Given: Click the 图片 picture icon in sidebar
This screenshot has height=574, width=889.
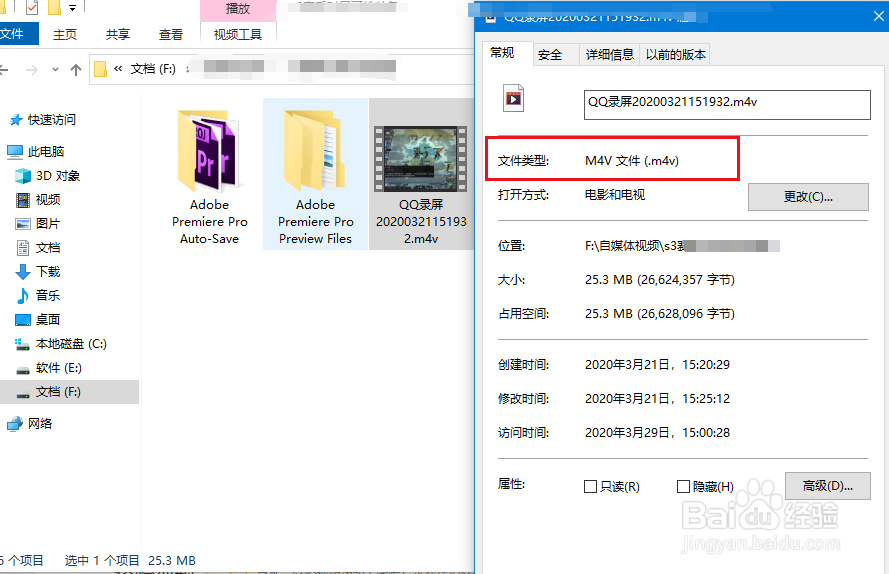Looking at the screenshot, I should tap(23, 224).
